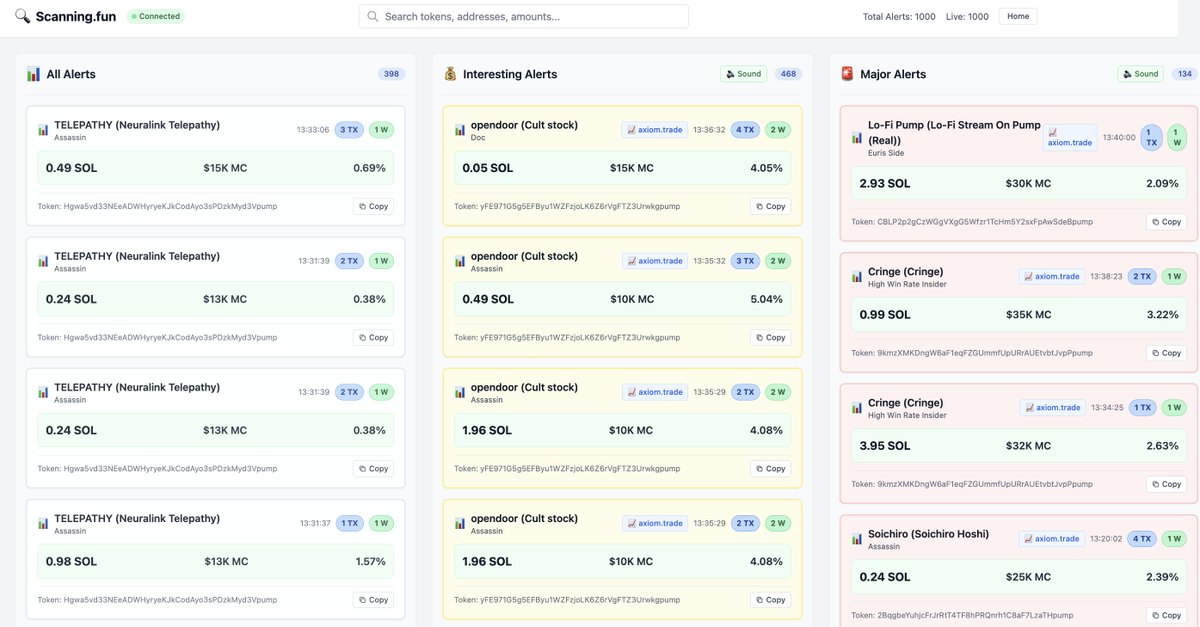This screenshot has height=627, width=1200.
Task: Click the siren icon beside Major Alerts
Action: (x=847, y=74)
